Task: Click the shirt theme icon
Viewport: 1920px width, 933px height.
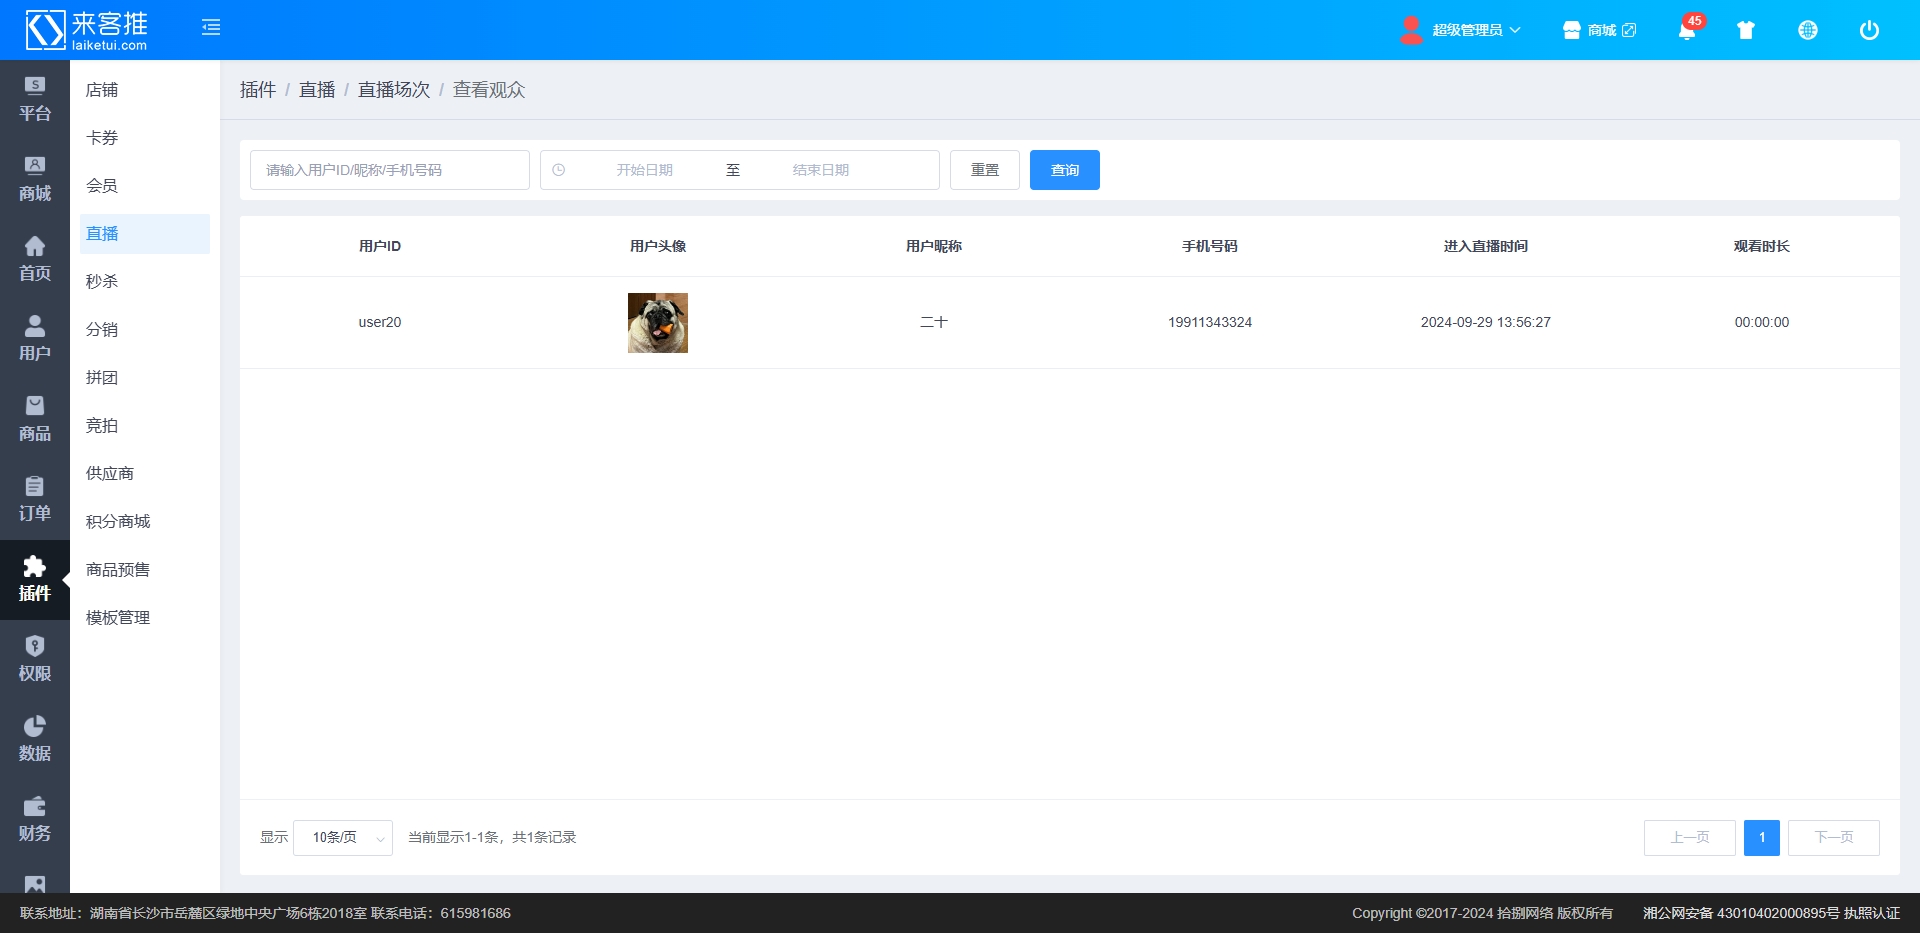Action: point(1745,30)
